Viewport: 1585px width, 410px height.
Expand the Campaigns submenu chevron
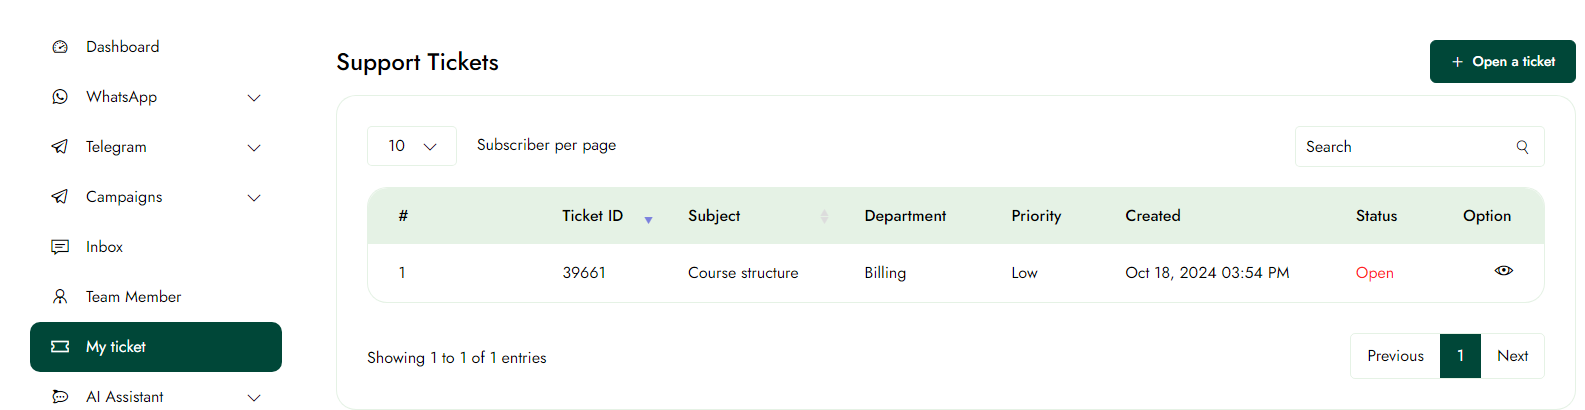(254, 198)
